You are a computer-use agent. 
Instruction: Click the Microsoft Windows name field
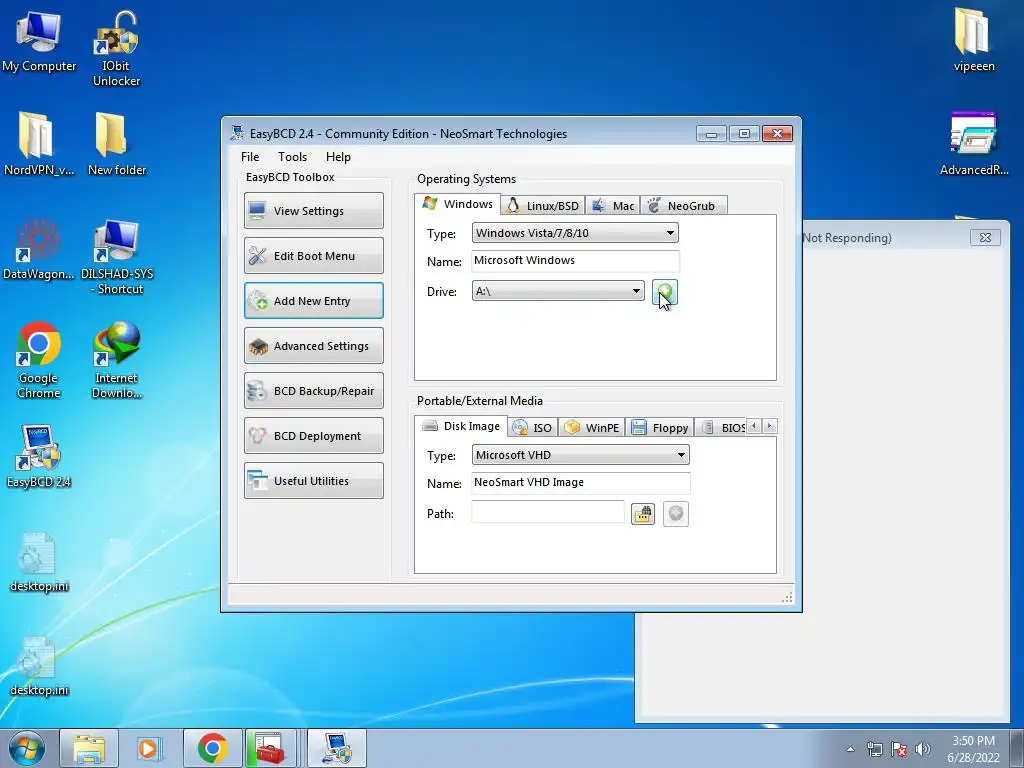coord(575,261)
